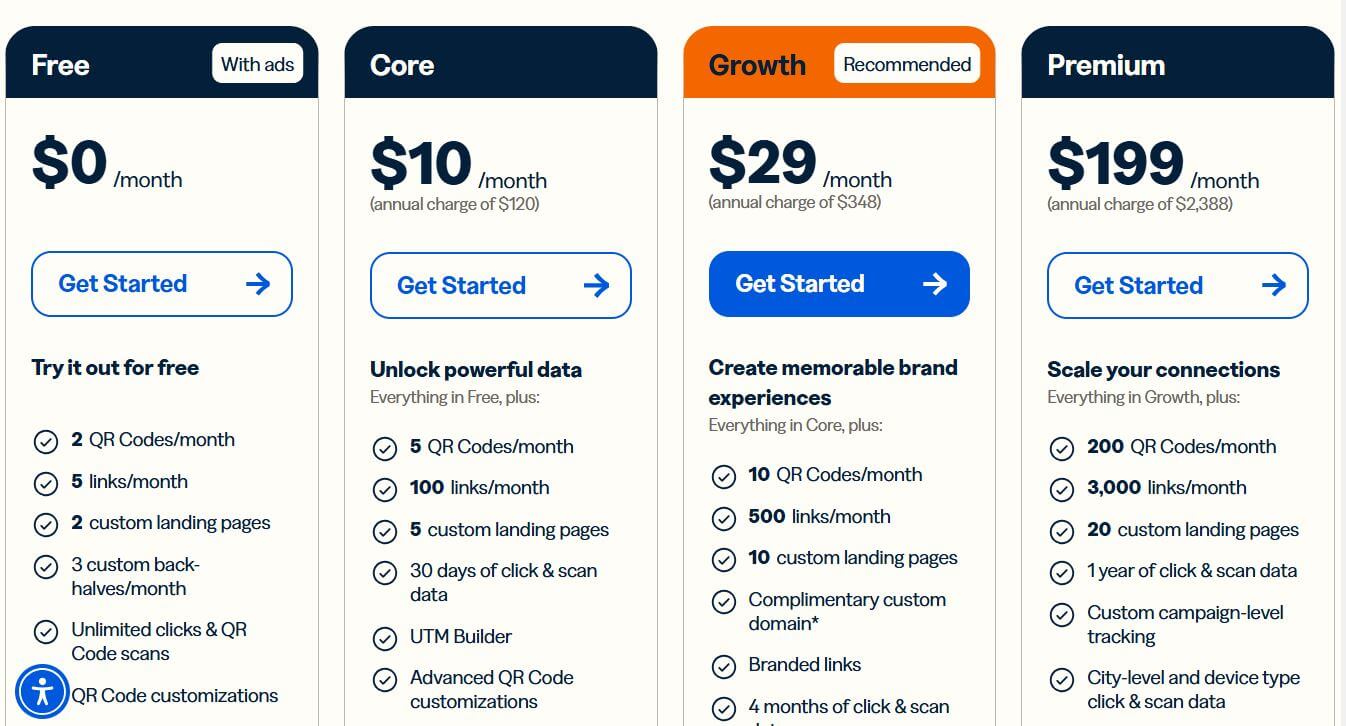Click checkmark next to 3,000 links/month
Image resolution: width=1346 pixels, height=726 pixels.
click(x=1062, y=489)
